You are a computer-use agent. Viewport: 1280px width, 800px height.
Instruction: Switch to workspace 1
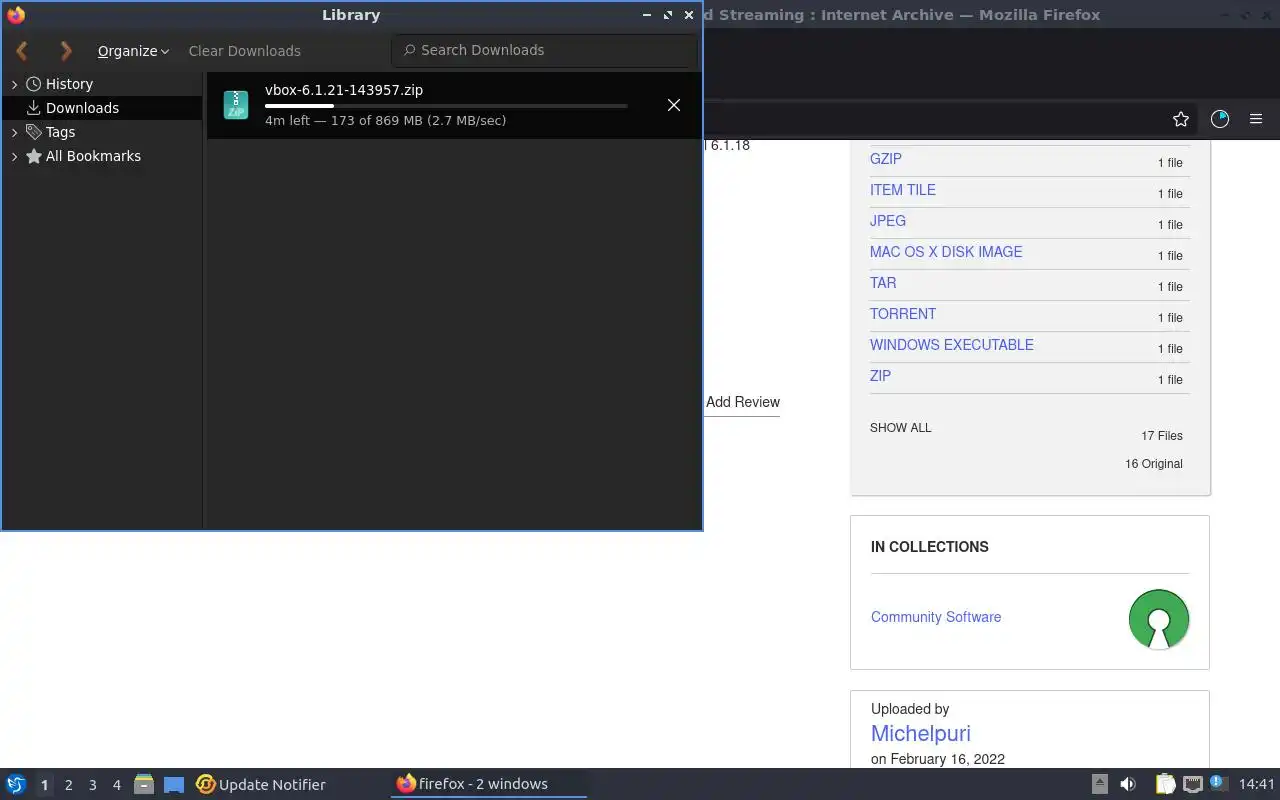pyautogui.click(x=44, y=785)
